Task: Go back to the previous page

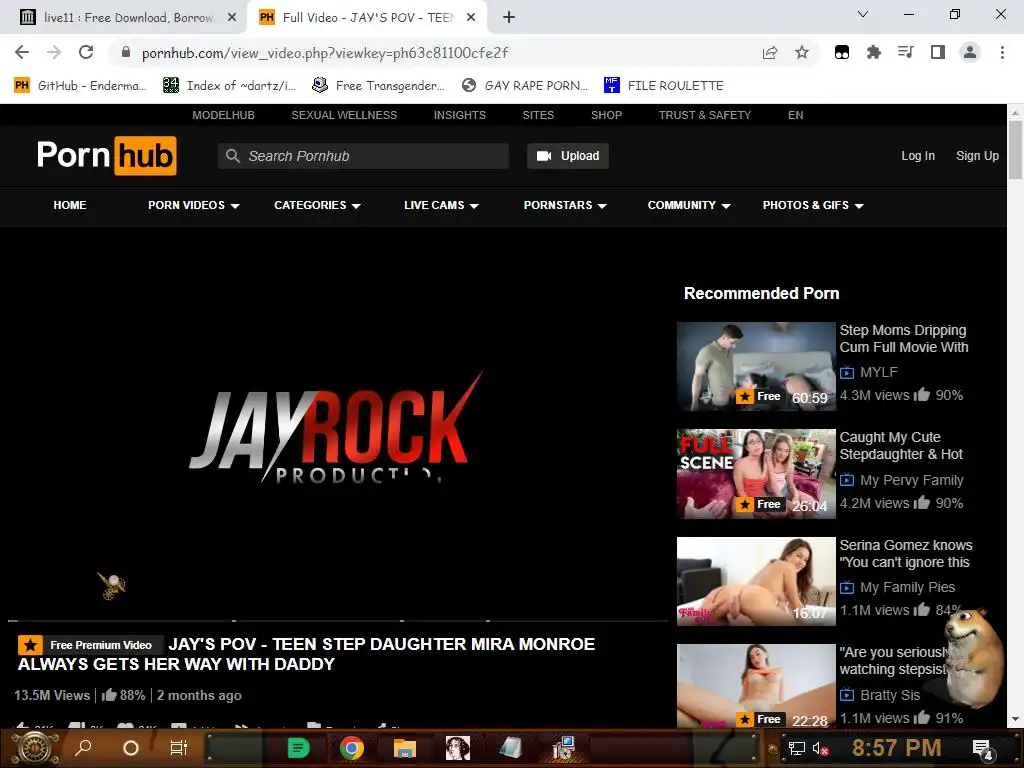Action: click(x=22, y=52)
